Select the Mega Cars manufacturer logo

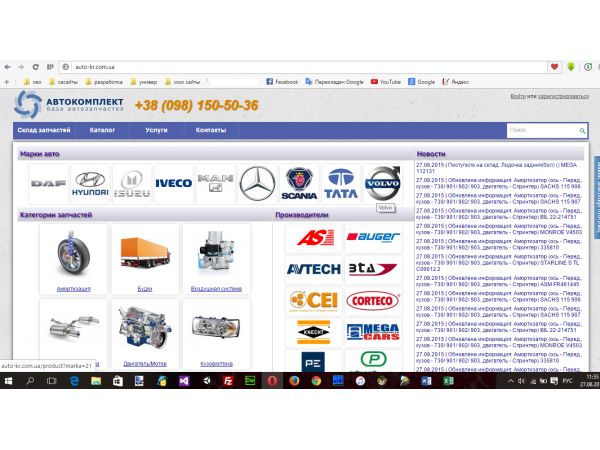coord(373,331)
